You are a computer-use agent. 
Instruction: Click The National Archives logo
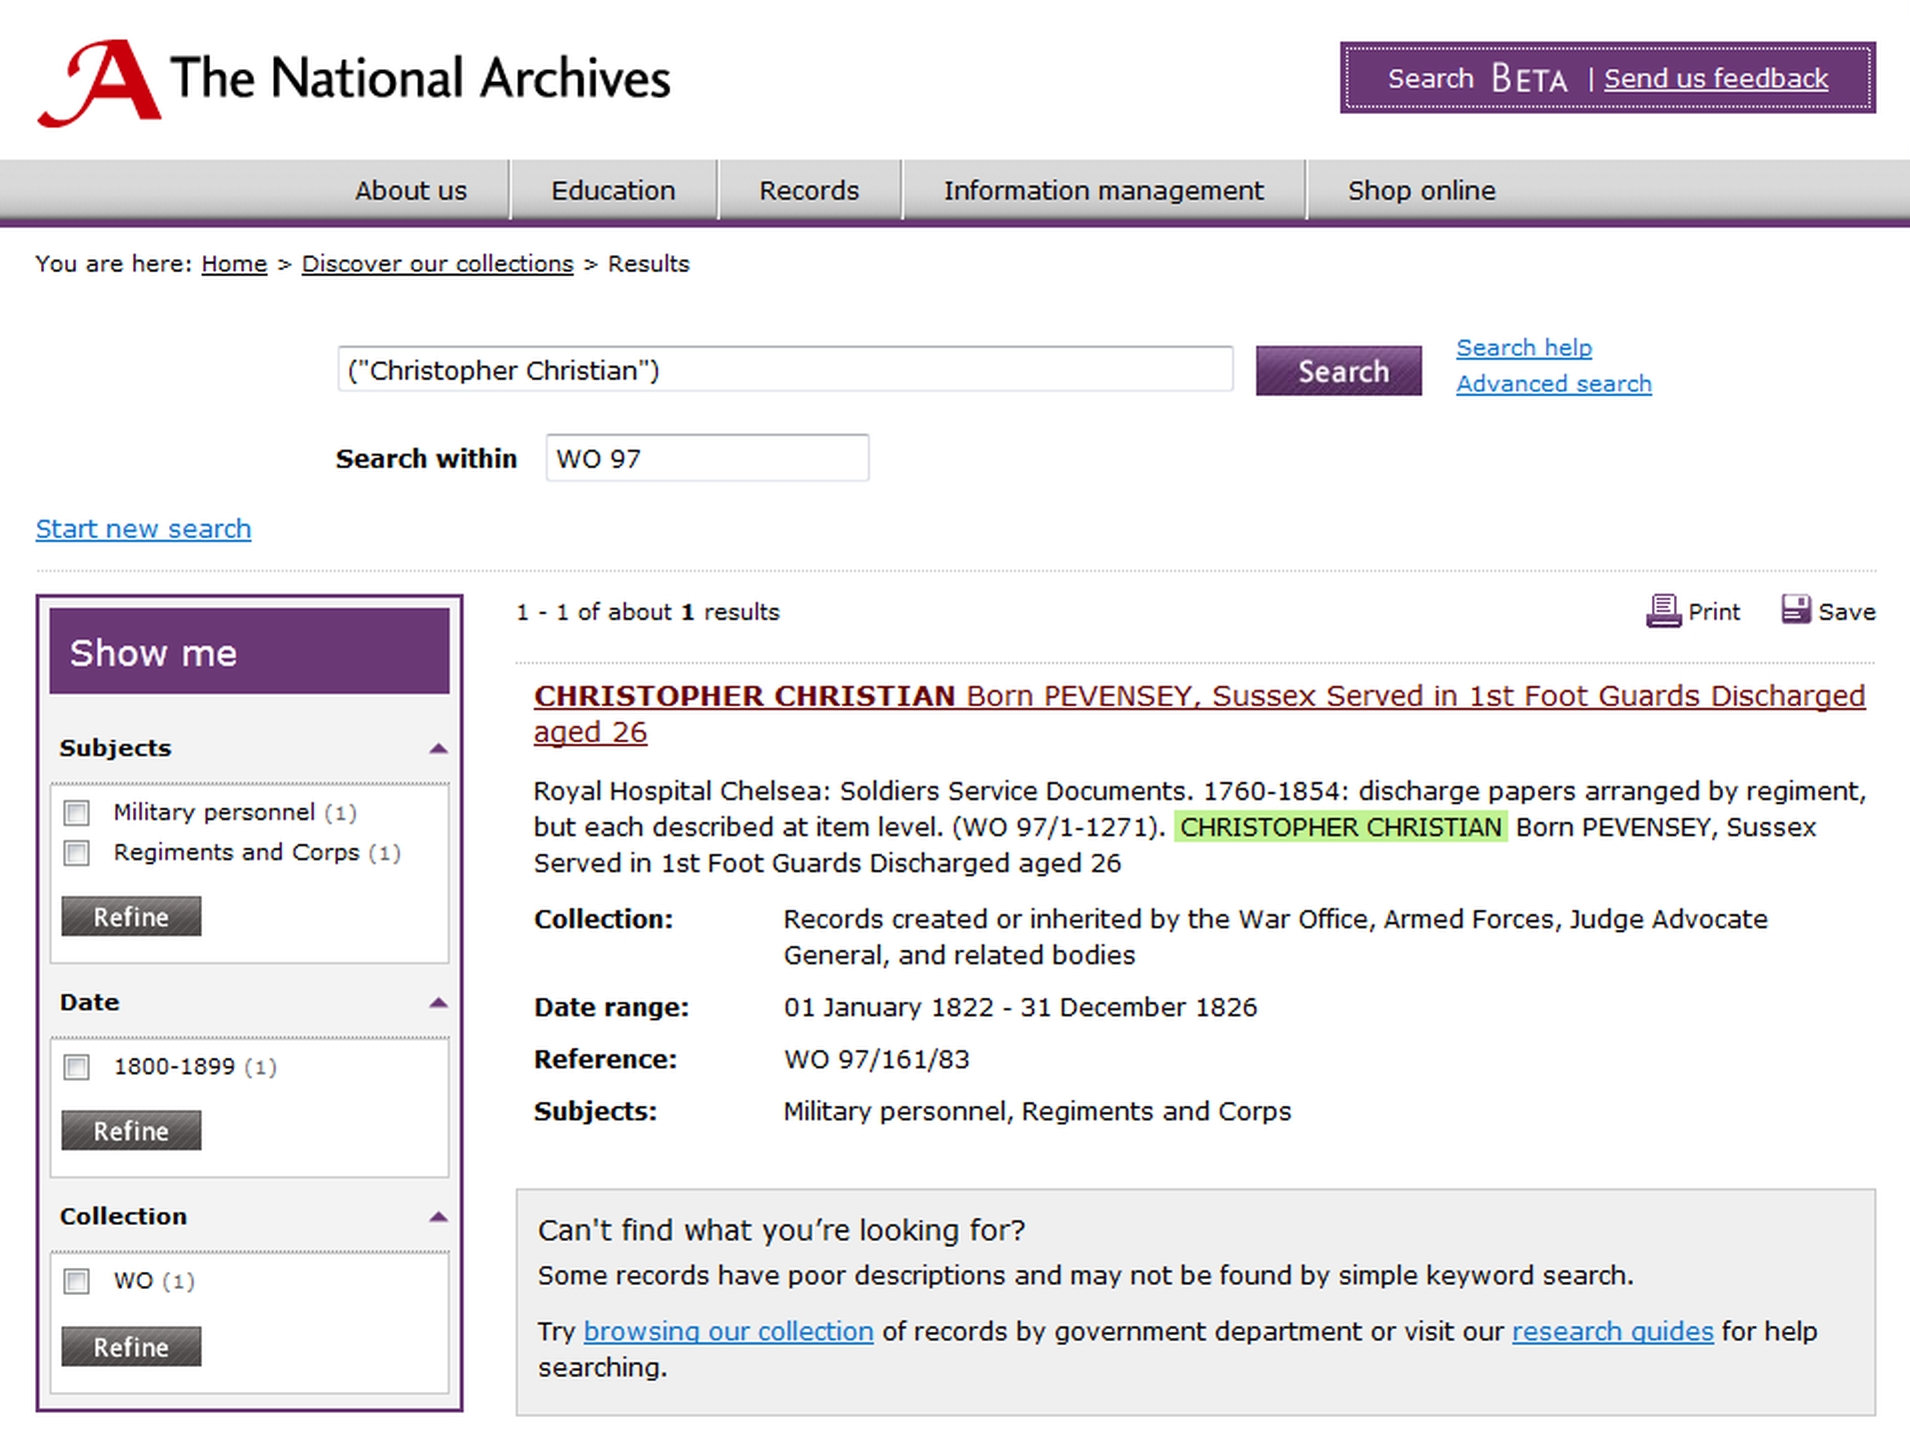click(x=354, y=83)
